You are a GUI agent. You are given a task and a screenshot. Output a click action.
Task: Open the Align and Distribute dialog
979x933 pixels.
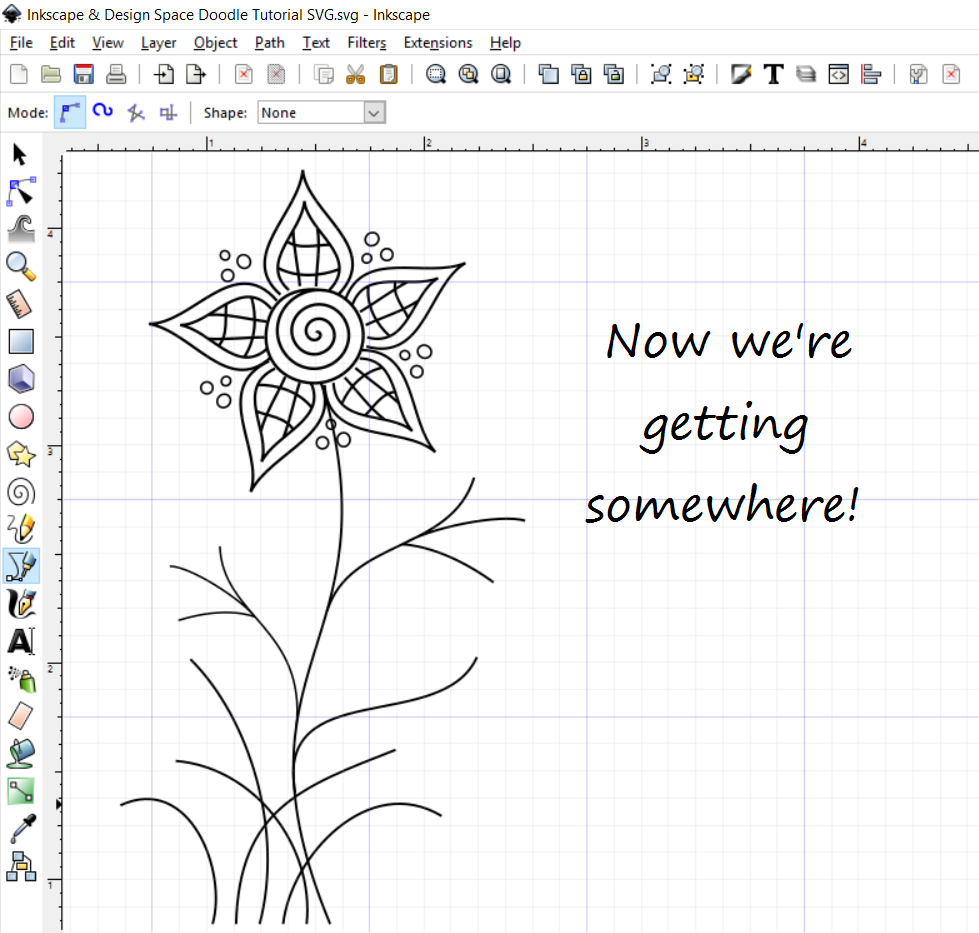(870, 73)
